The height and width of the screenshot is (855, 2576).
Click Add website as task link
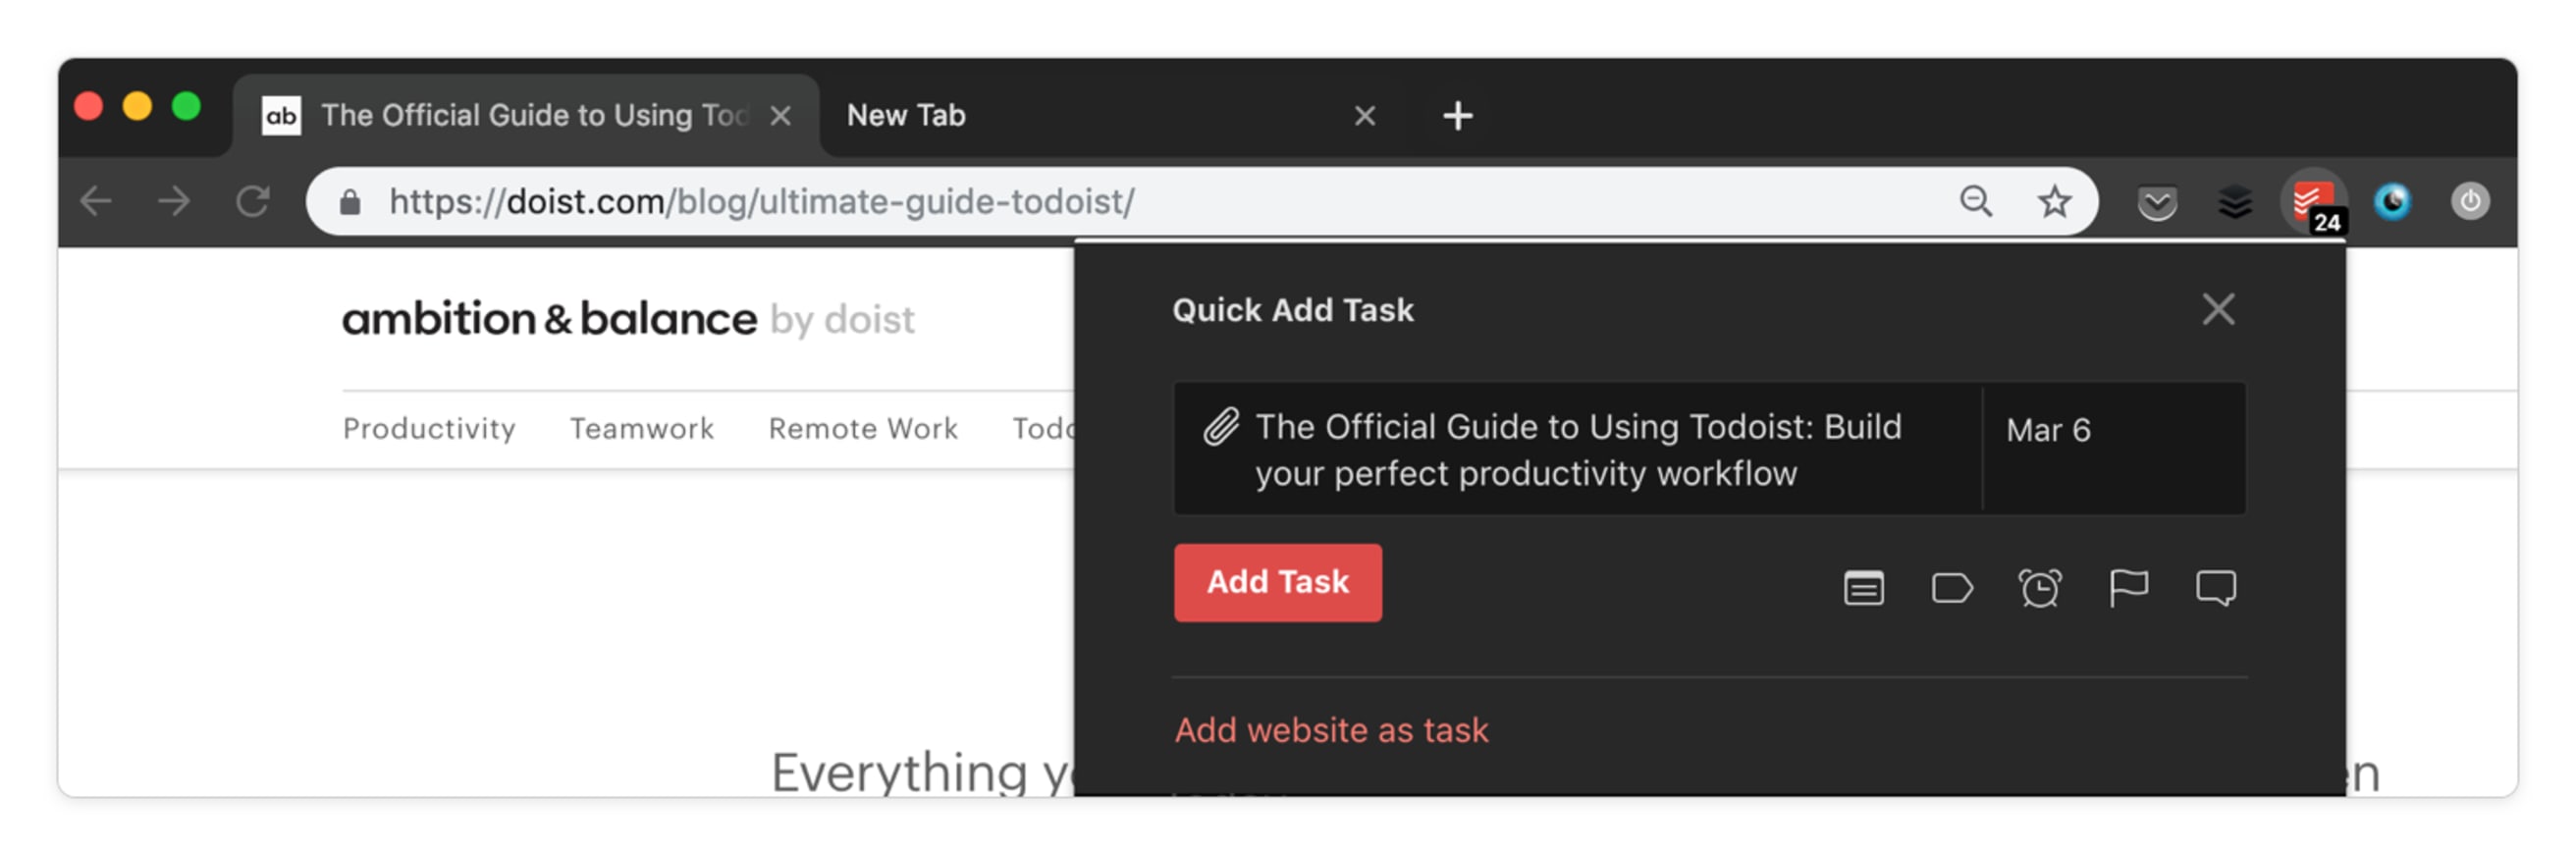(x=1331, y=731)
